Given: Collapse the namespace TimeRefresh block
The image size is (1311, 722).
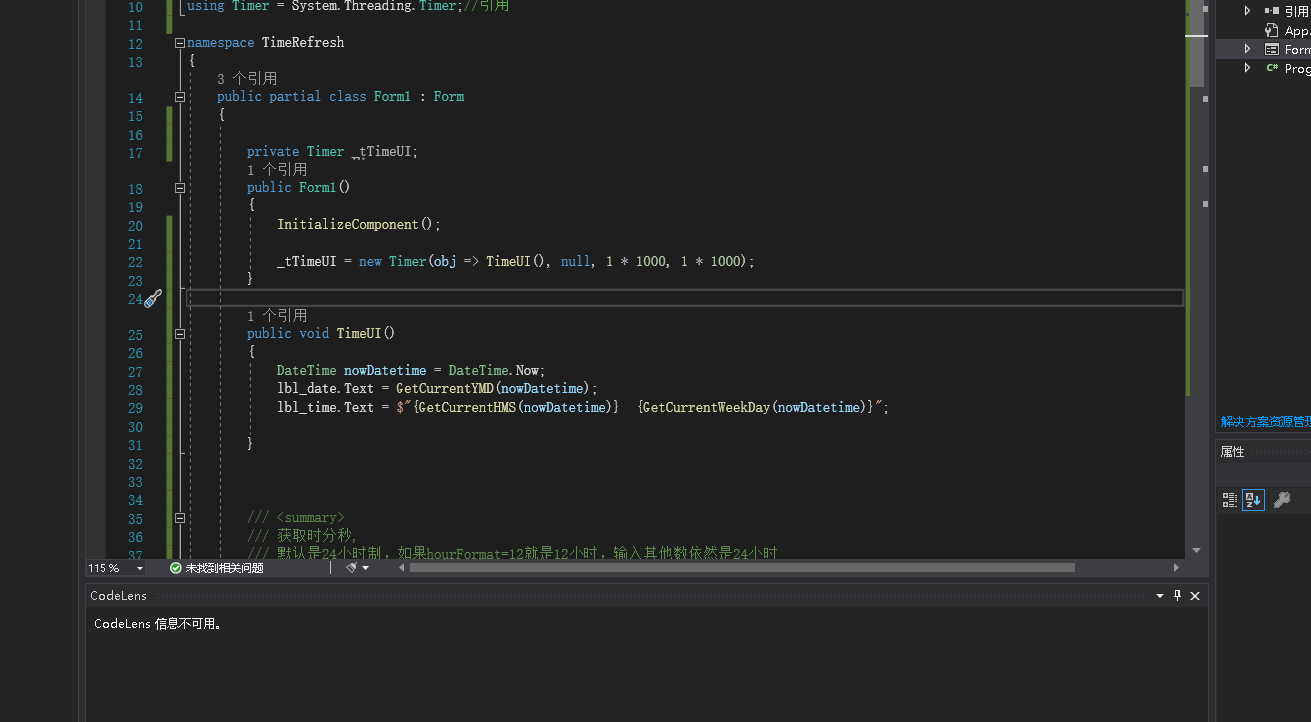Looking at the screenshot, I should (180, 43).
